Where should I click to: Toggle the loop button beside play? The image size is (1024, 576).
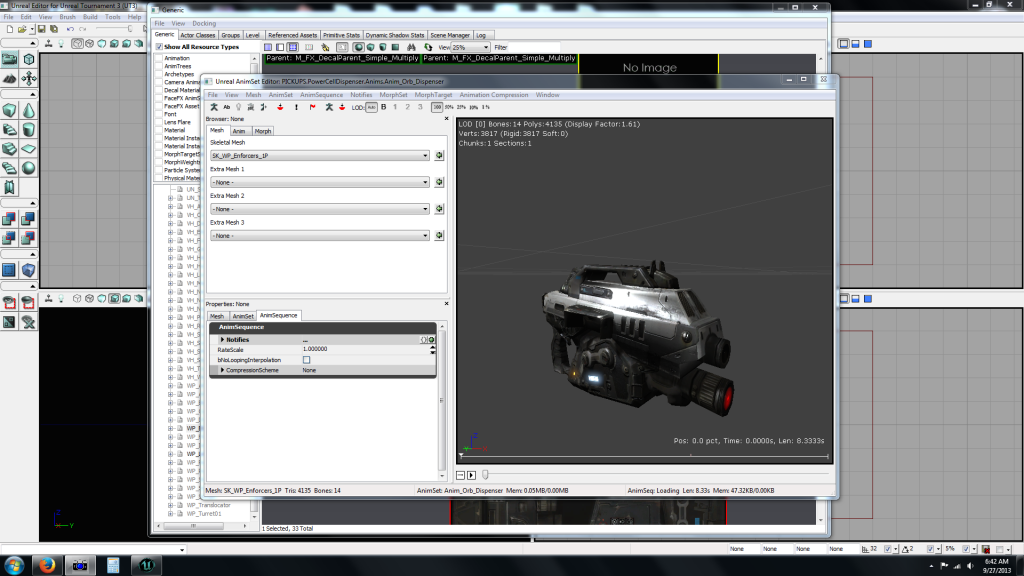click(460, 475)
